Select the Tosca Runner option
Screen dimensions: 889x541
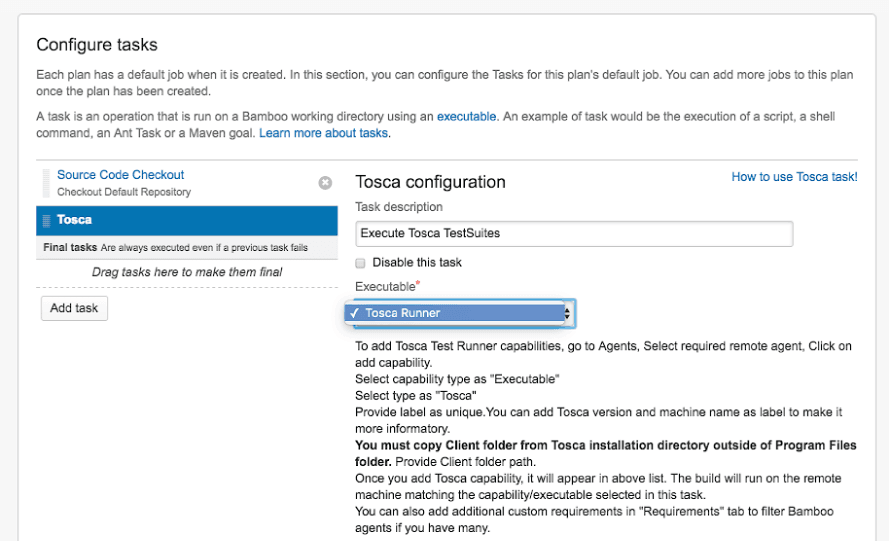point(402,313)
